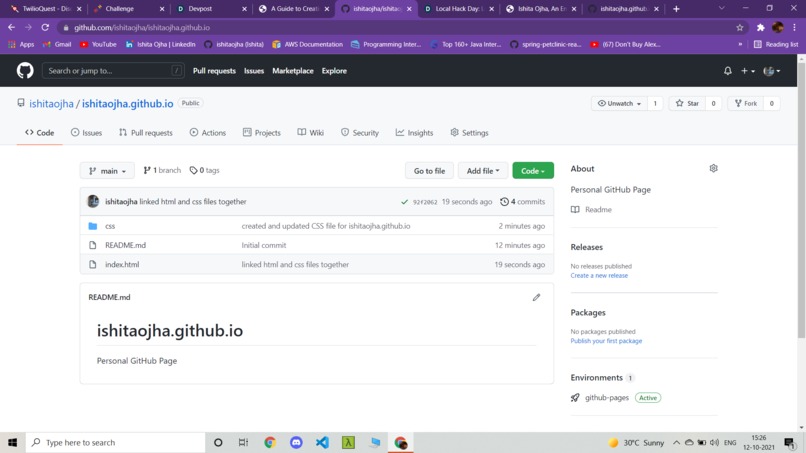Open Visual Studio Code from taskbar
806x453 pixels.
point(322,442)
